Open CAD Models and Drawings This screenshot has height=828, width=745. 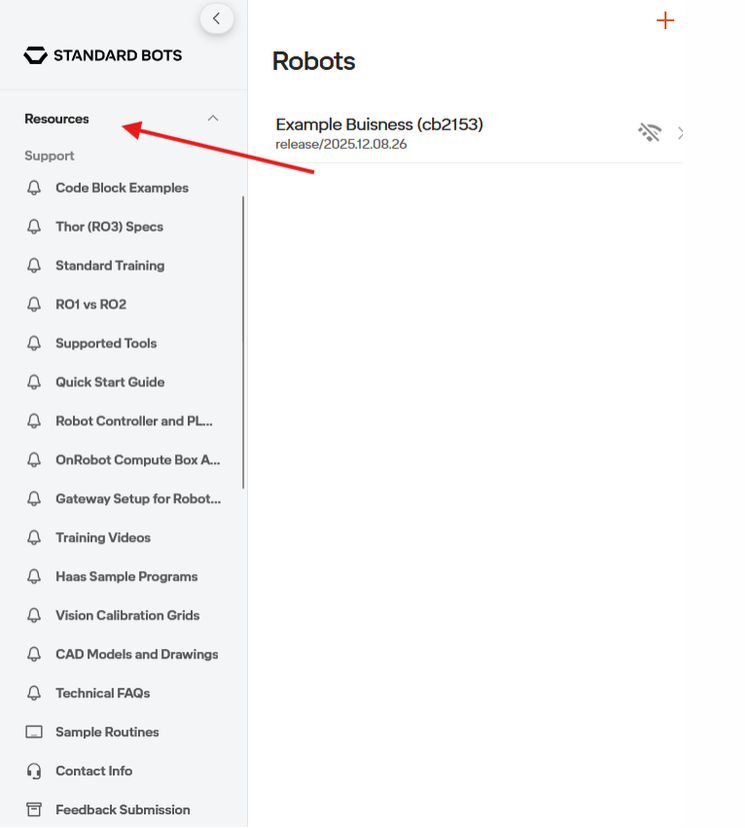pyautogui.click(x=137, y=655)
